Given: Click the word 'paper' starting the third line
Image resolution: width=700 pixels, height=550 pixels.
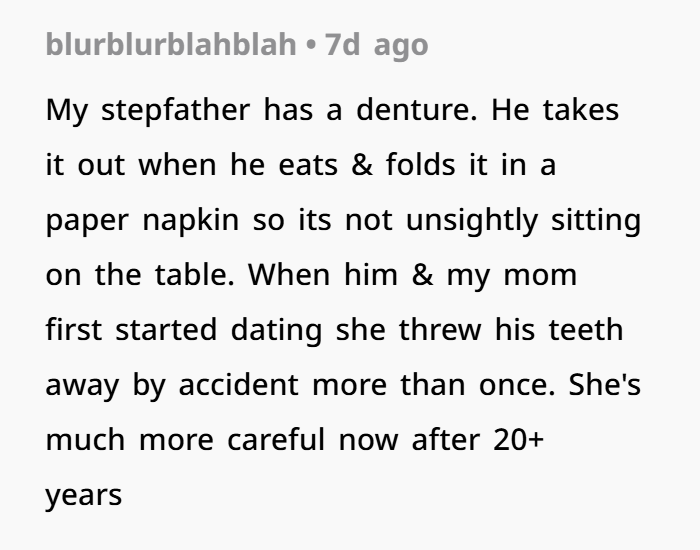Looking at the screenshot, I should click(x=87, y=221).
